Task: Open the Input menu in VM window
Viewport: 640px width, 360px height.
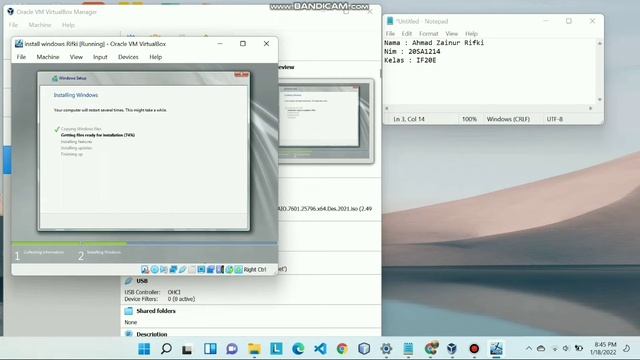Action: click(x=100, y=57)
